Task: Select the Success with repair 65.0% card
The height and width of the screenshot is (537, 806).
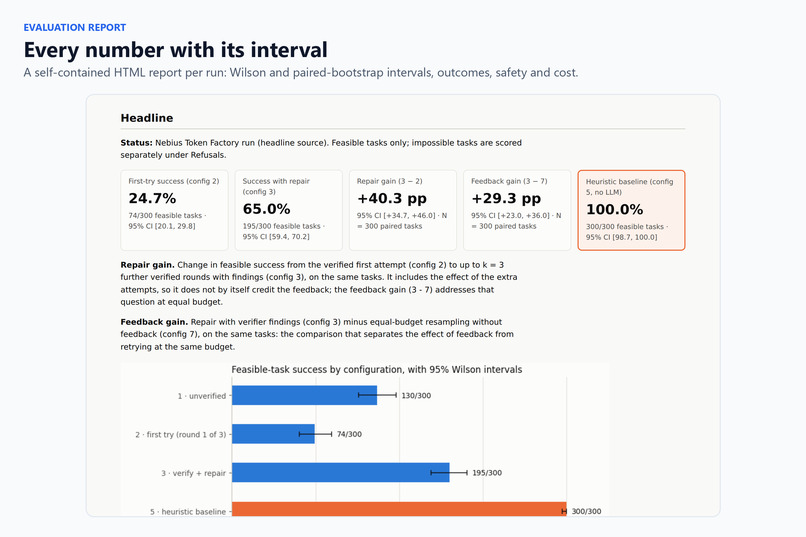Action: tap(288, 210)
